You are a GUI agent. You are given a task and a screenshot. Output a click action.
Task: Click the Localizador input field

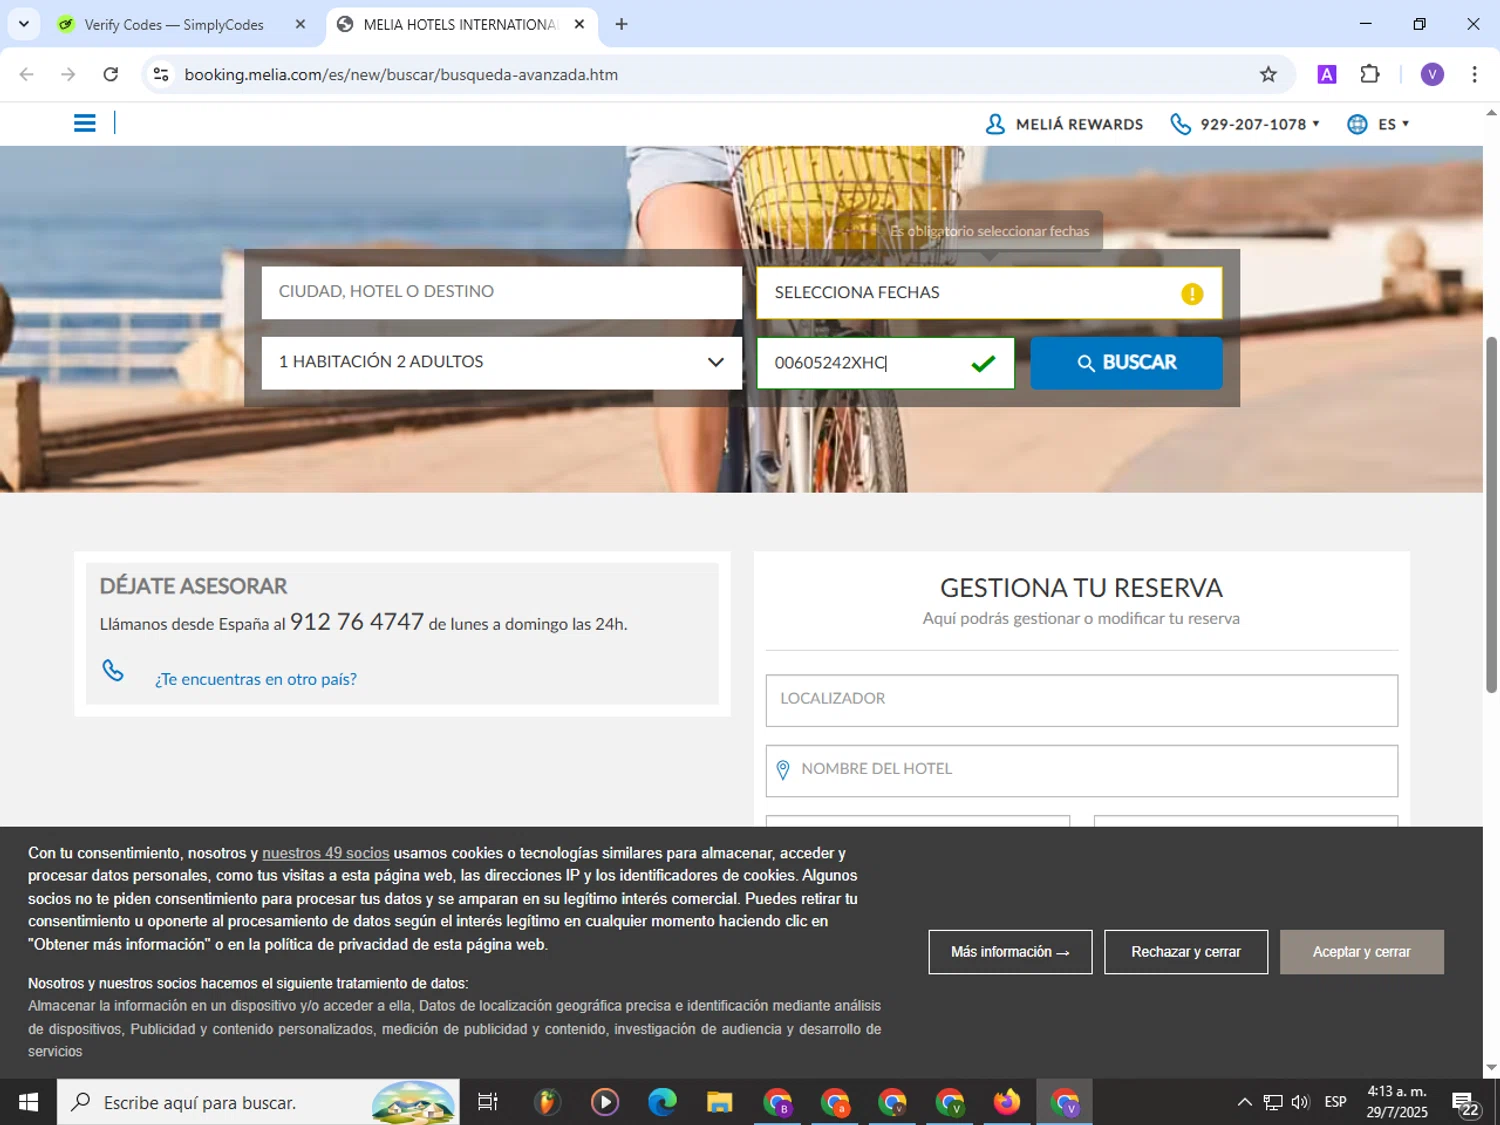pos(1081,700)
